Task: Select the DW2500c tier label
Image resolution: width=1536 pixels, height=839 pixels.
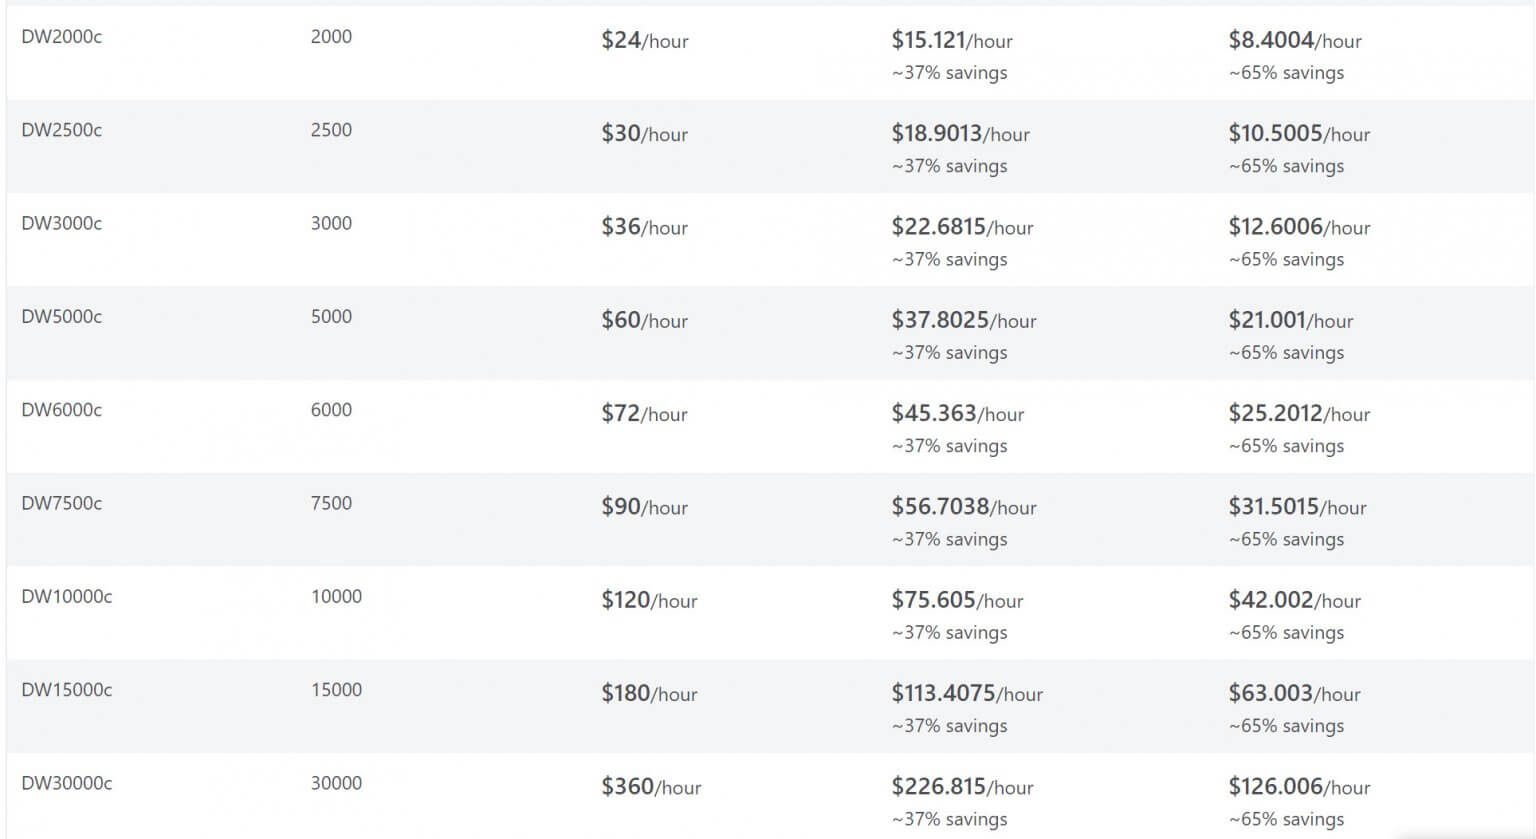Action: pyautogui.click(x=61, y=130)
